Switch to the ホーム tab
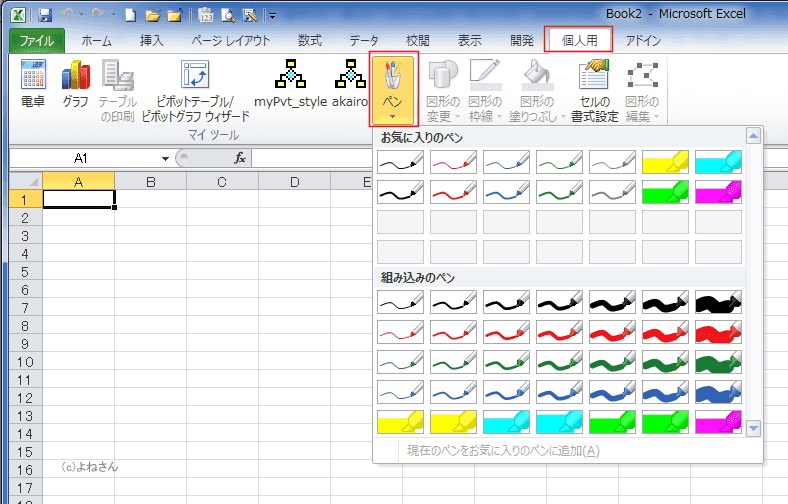Image resolution: width=788 pixels, height=504 pixels. 96,41
